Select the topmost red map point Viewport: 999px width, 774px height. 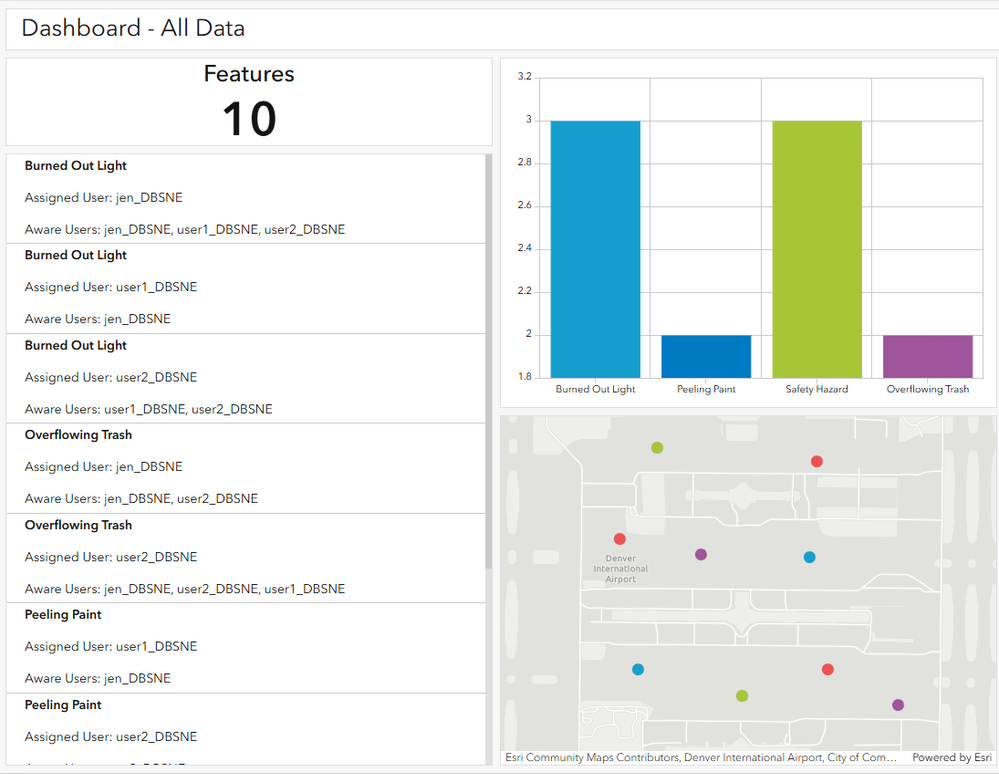click(x=817, y=461)
